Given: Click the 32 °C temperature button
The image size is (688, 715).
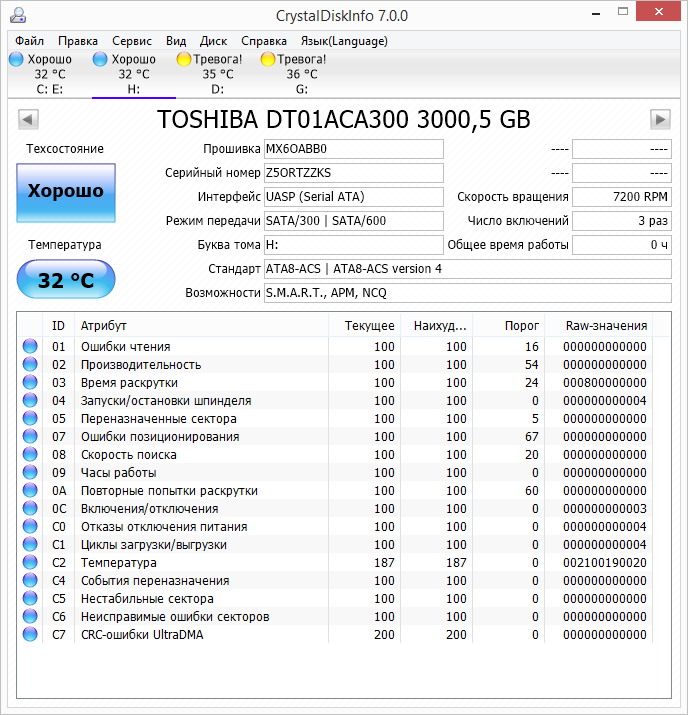Looking at the screenshot, I should pos(66,279).
